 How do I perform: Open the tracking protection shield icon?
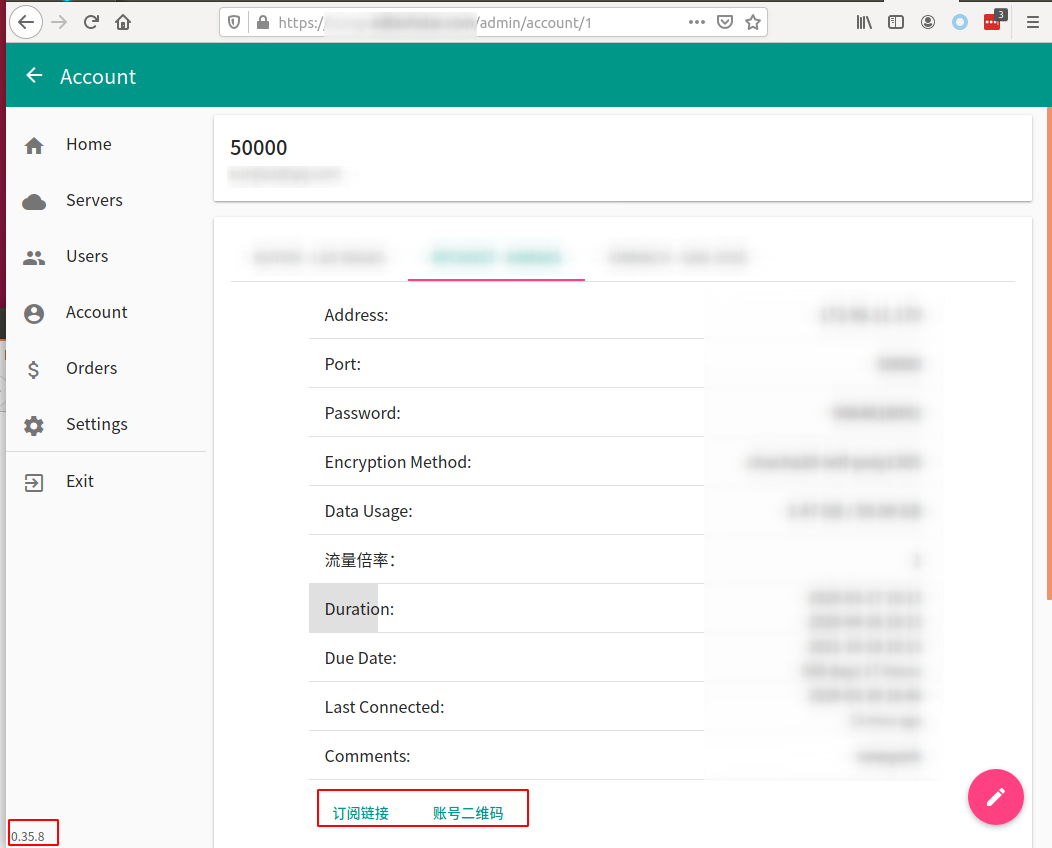click(x=232, y=21)
